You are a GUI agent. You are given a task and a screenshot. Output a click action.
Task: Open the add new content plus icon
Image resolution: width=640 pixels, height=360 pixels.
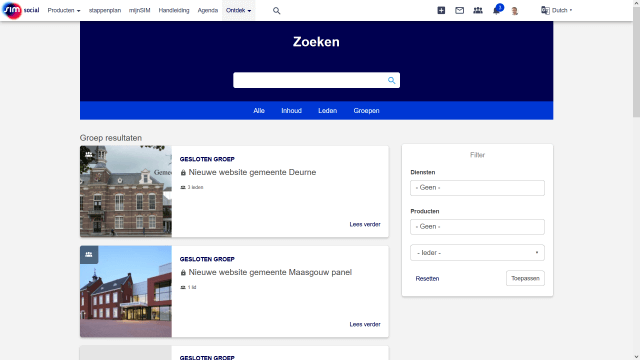(441, 10)
